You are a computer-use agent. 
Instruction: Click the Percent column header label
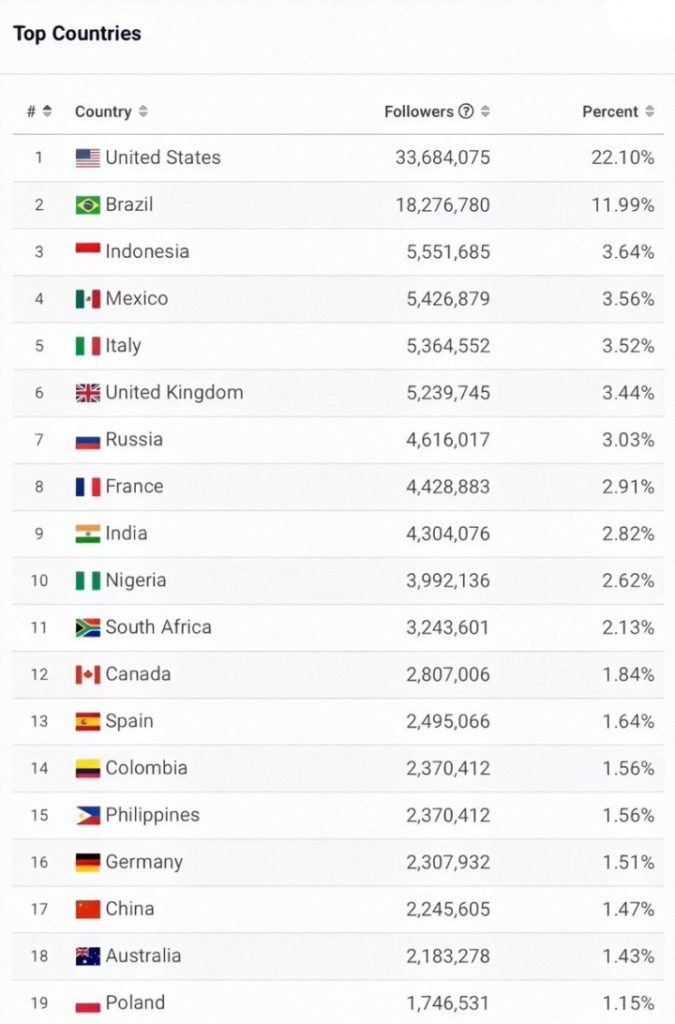[x=610, y=112]
